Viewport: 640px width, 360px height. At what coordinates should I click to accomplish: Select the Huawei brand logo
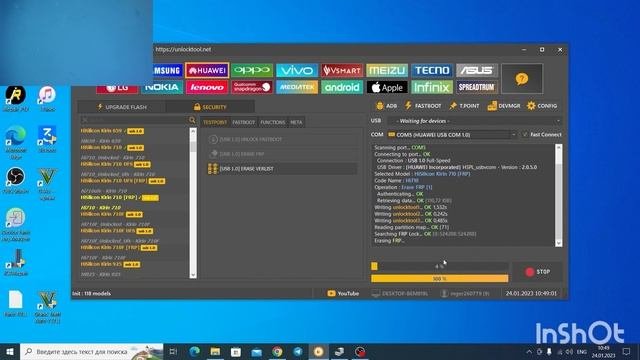click(x=207, y=70)
